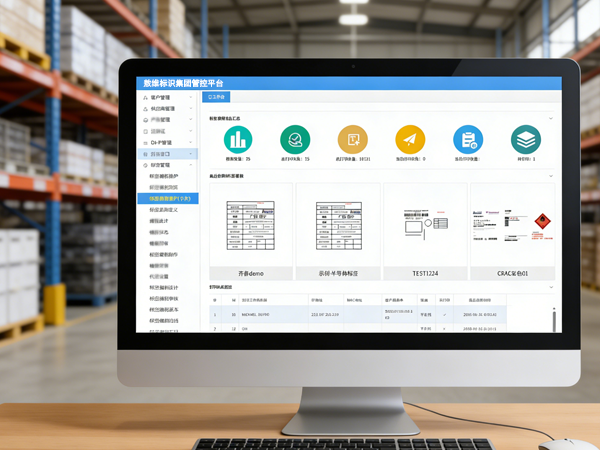Click the icon beside the first sidebar menu
The image size is (600, 450).
(x=145, y=98)
